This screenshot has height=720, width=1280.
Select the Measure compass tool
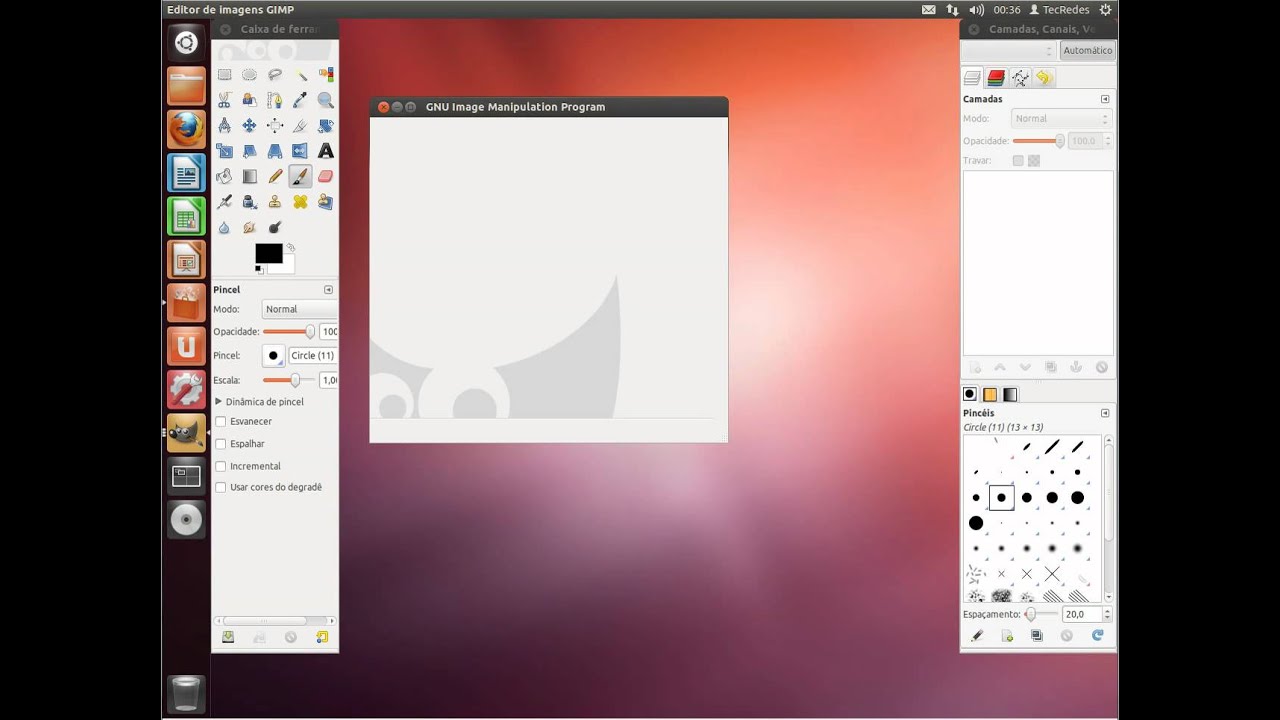click(224, 126)
